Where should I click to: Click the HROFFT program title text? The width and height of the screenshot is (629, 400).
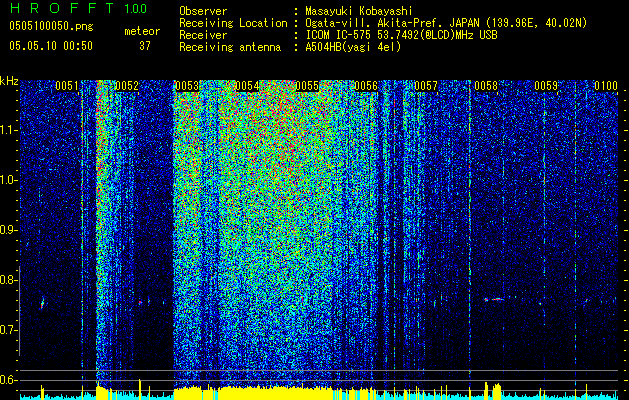click(62, 8)
